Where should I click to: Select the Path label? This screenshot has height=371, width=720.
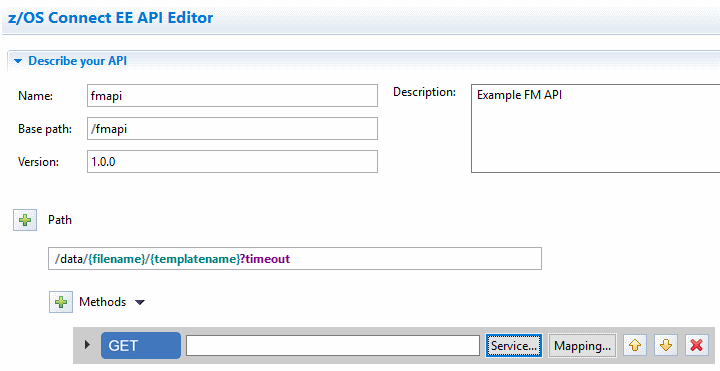point(60,220)
